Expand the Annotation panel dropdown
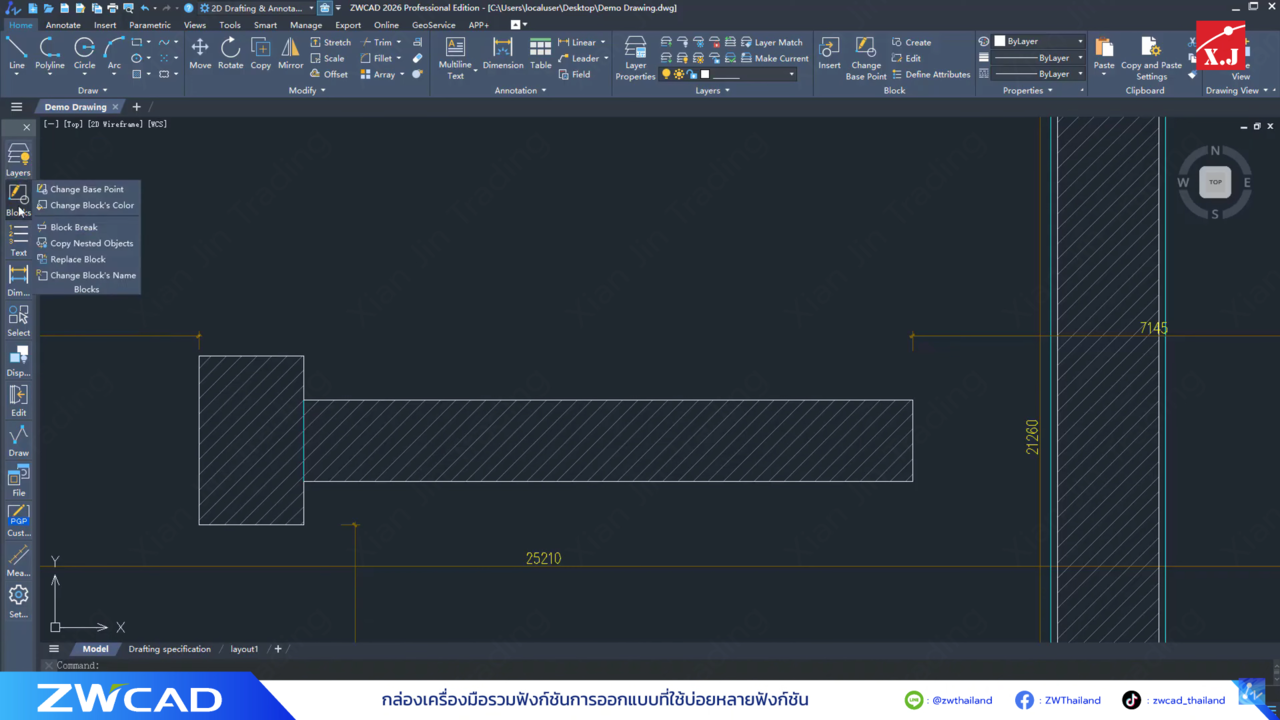Image resolution: width=1280 pixels, height=720 pixels. (x=520, y=90)
